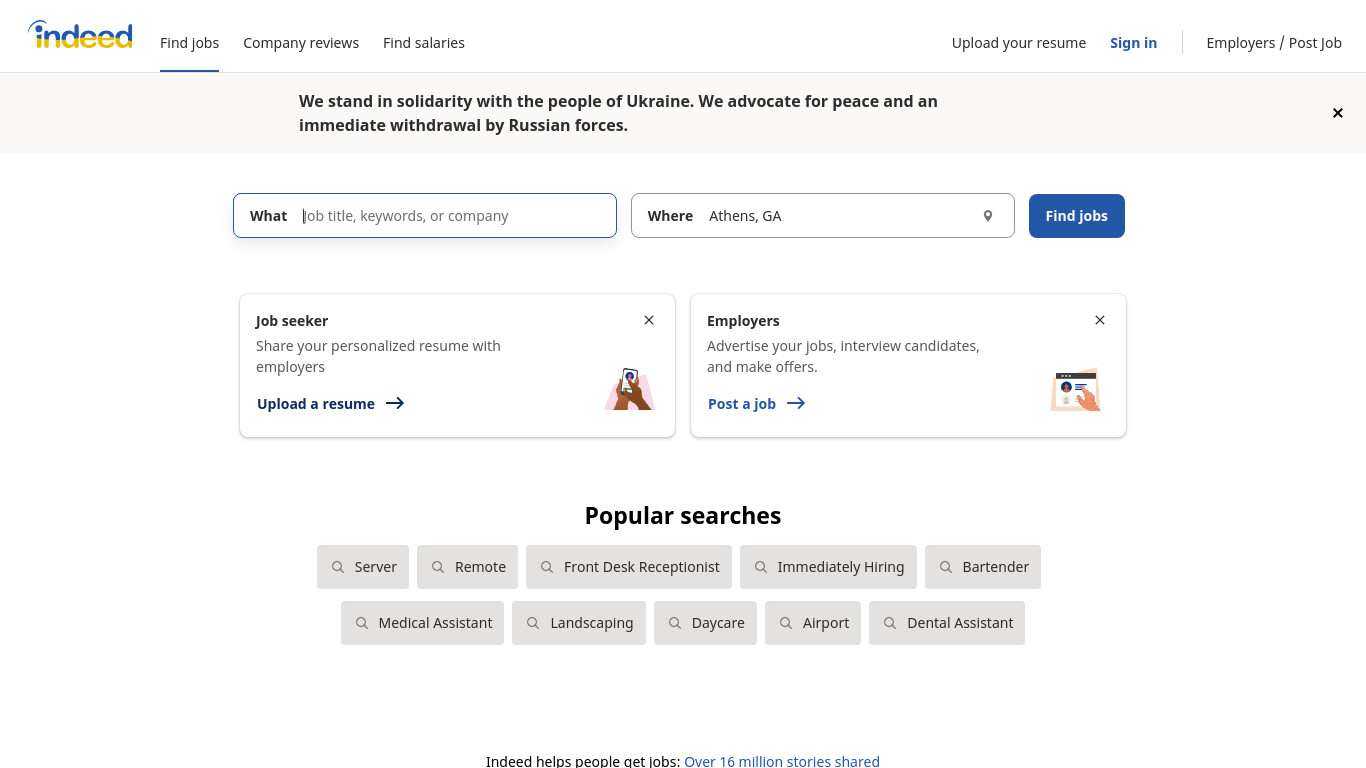Open the Find jobs tab
This screenshot has height=768, width=1366.
click(189, 43)
